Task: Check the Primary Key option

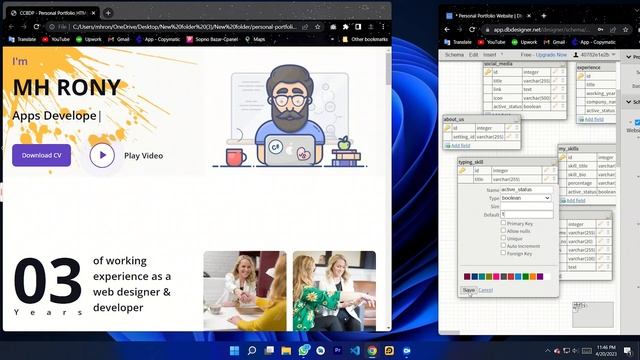Action: (503, 223)
